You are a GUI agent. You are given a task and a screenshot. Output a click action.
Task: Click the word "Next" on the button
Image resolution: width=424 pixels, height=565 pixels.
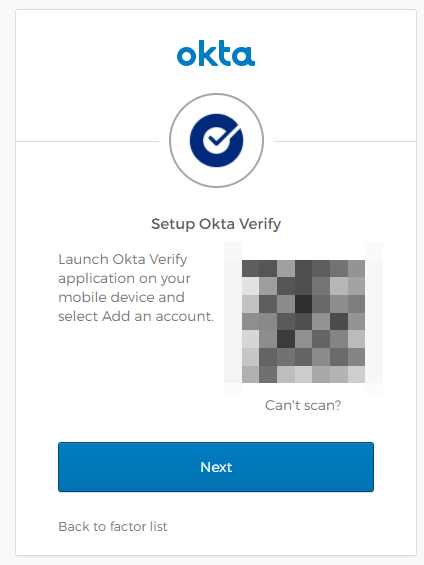216,467
